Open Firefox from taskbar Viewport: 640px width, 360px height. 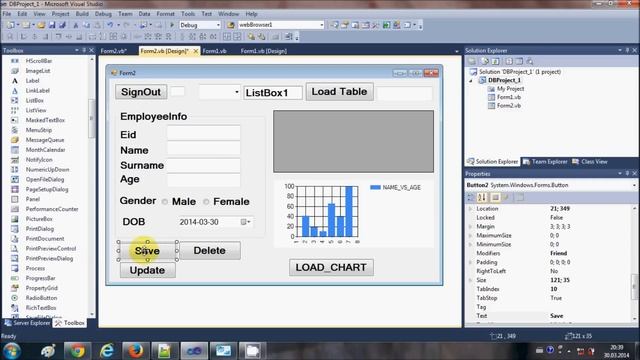[135, 351]
